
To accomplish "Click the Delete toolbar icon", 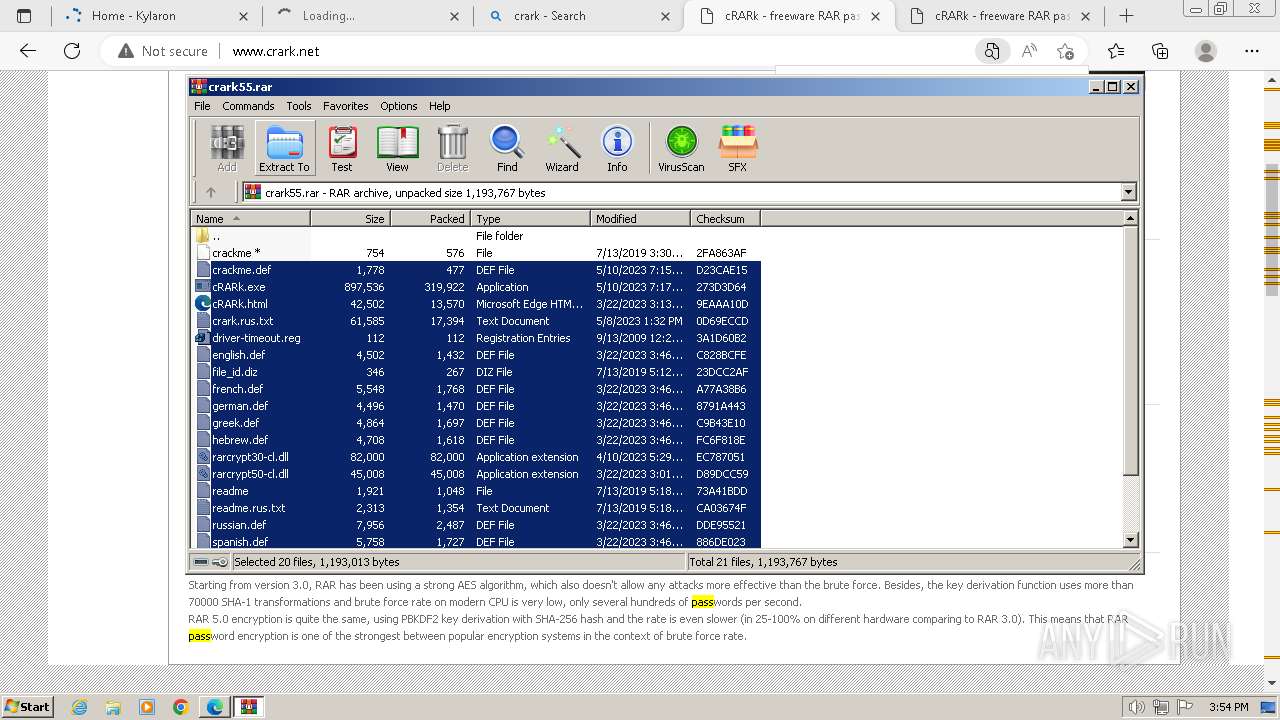I will pos(452,148).
